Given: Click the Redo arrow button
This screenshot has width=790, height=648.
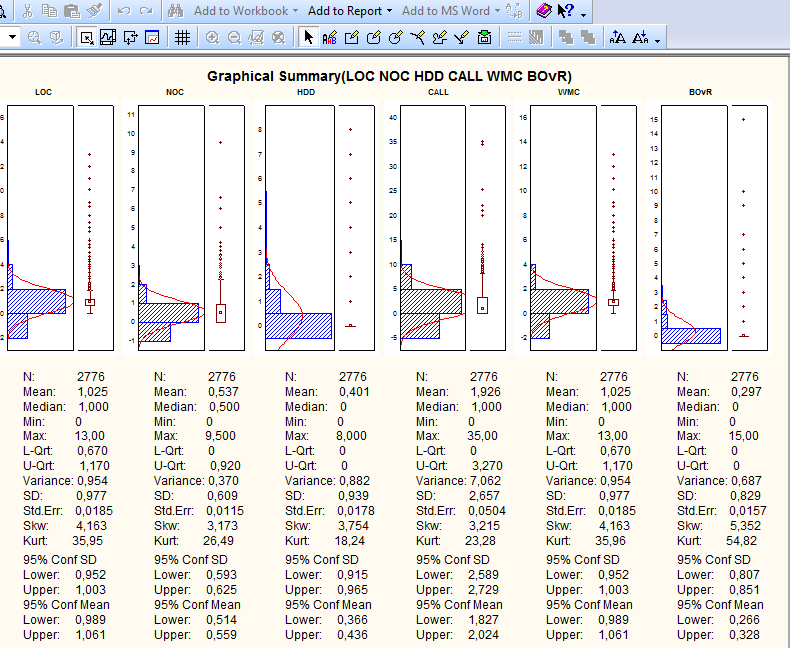Looking at the screenshot, I should click(x=146, y=11).
